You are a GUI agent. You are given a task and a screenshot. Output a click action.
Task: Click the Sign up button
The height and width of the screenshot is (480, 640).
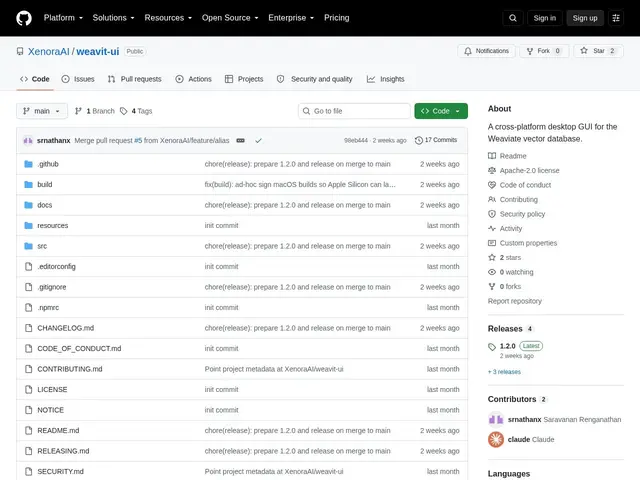(x=585, y=18)
